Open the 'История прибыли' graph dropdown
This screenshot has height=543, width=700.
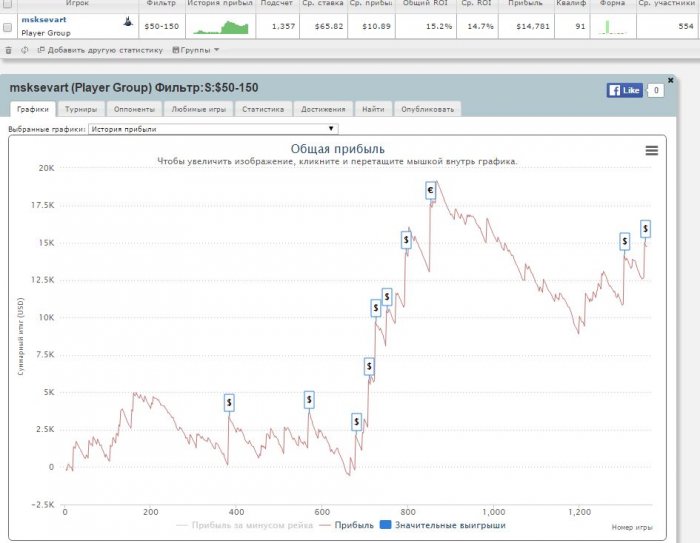click(213, 129)
